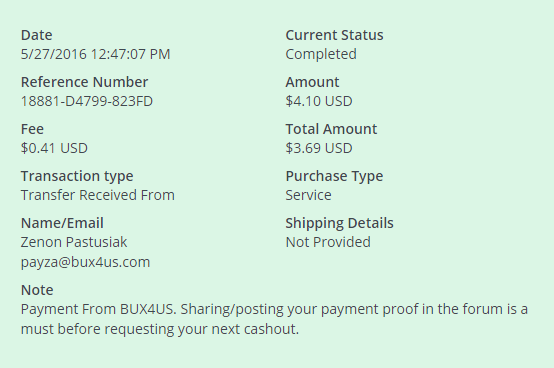Click the Service purchase type value
This screenshot has height=368, width=554.
308,195
